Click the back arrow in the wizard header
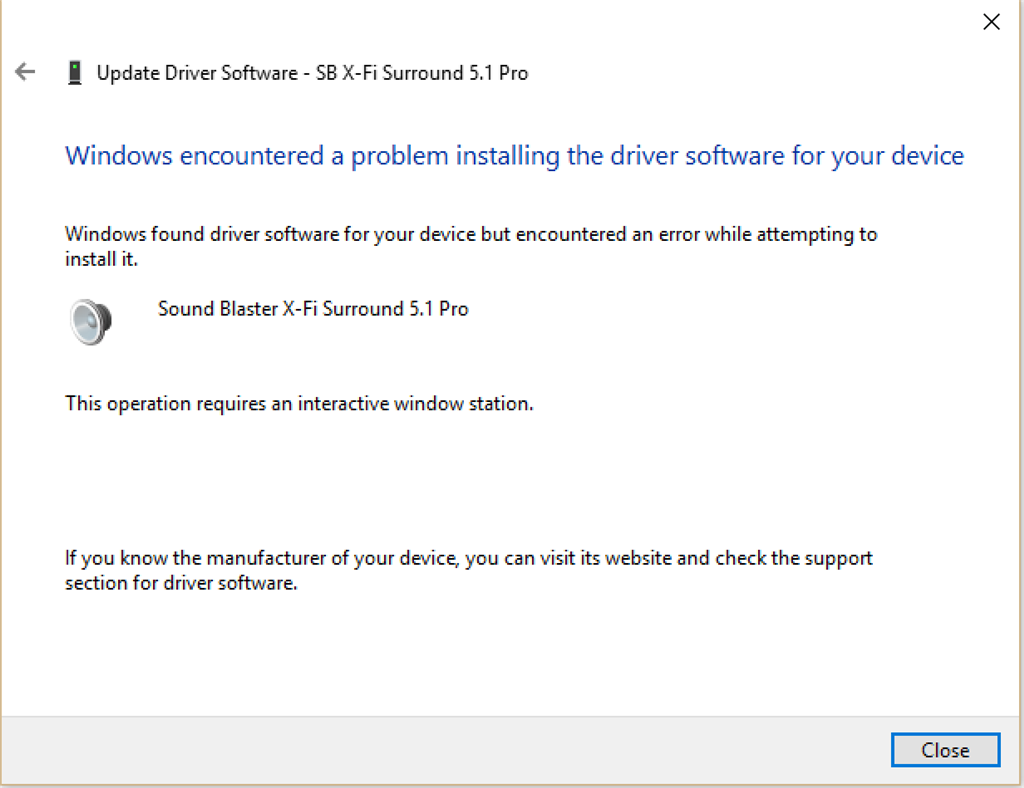Image resolution: width=1024 pixels, height=788 pixels. pyautogui.click(x=25, y=71)
